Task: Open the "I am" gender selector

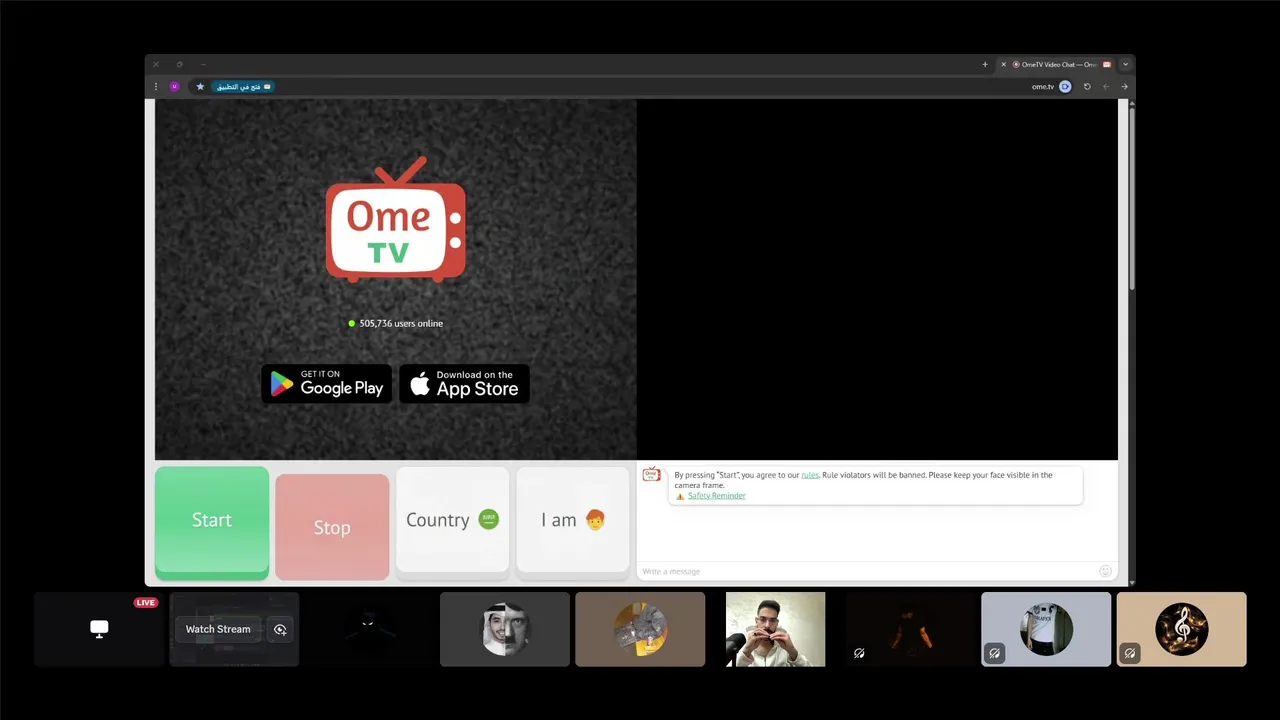Action: (x=573, y=521)
